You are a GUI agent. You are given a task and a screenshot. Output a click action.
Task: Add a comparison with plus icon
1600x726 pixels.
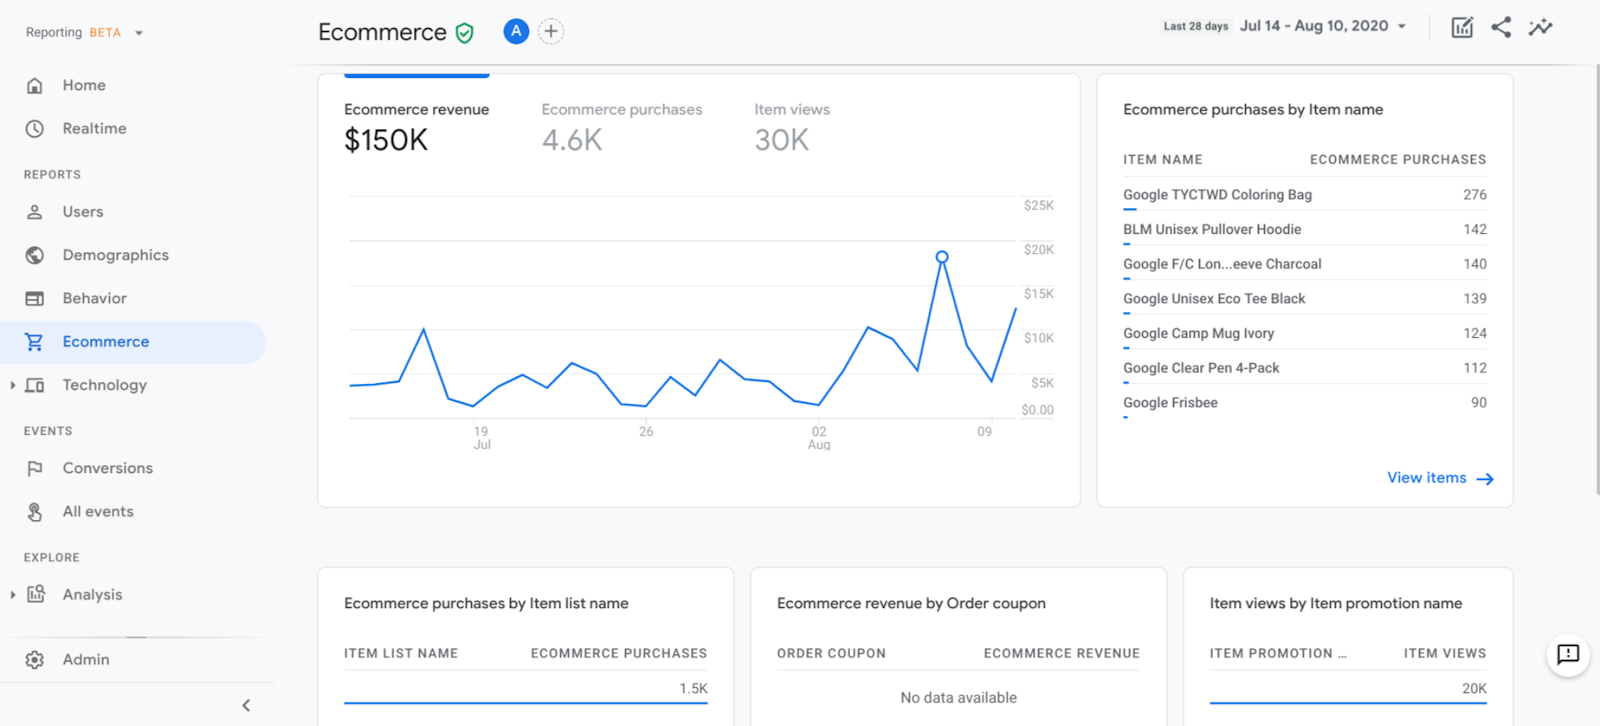tap(551, 31)
